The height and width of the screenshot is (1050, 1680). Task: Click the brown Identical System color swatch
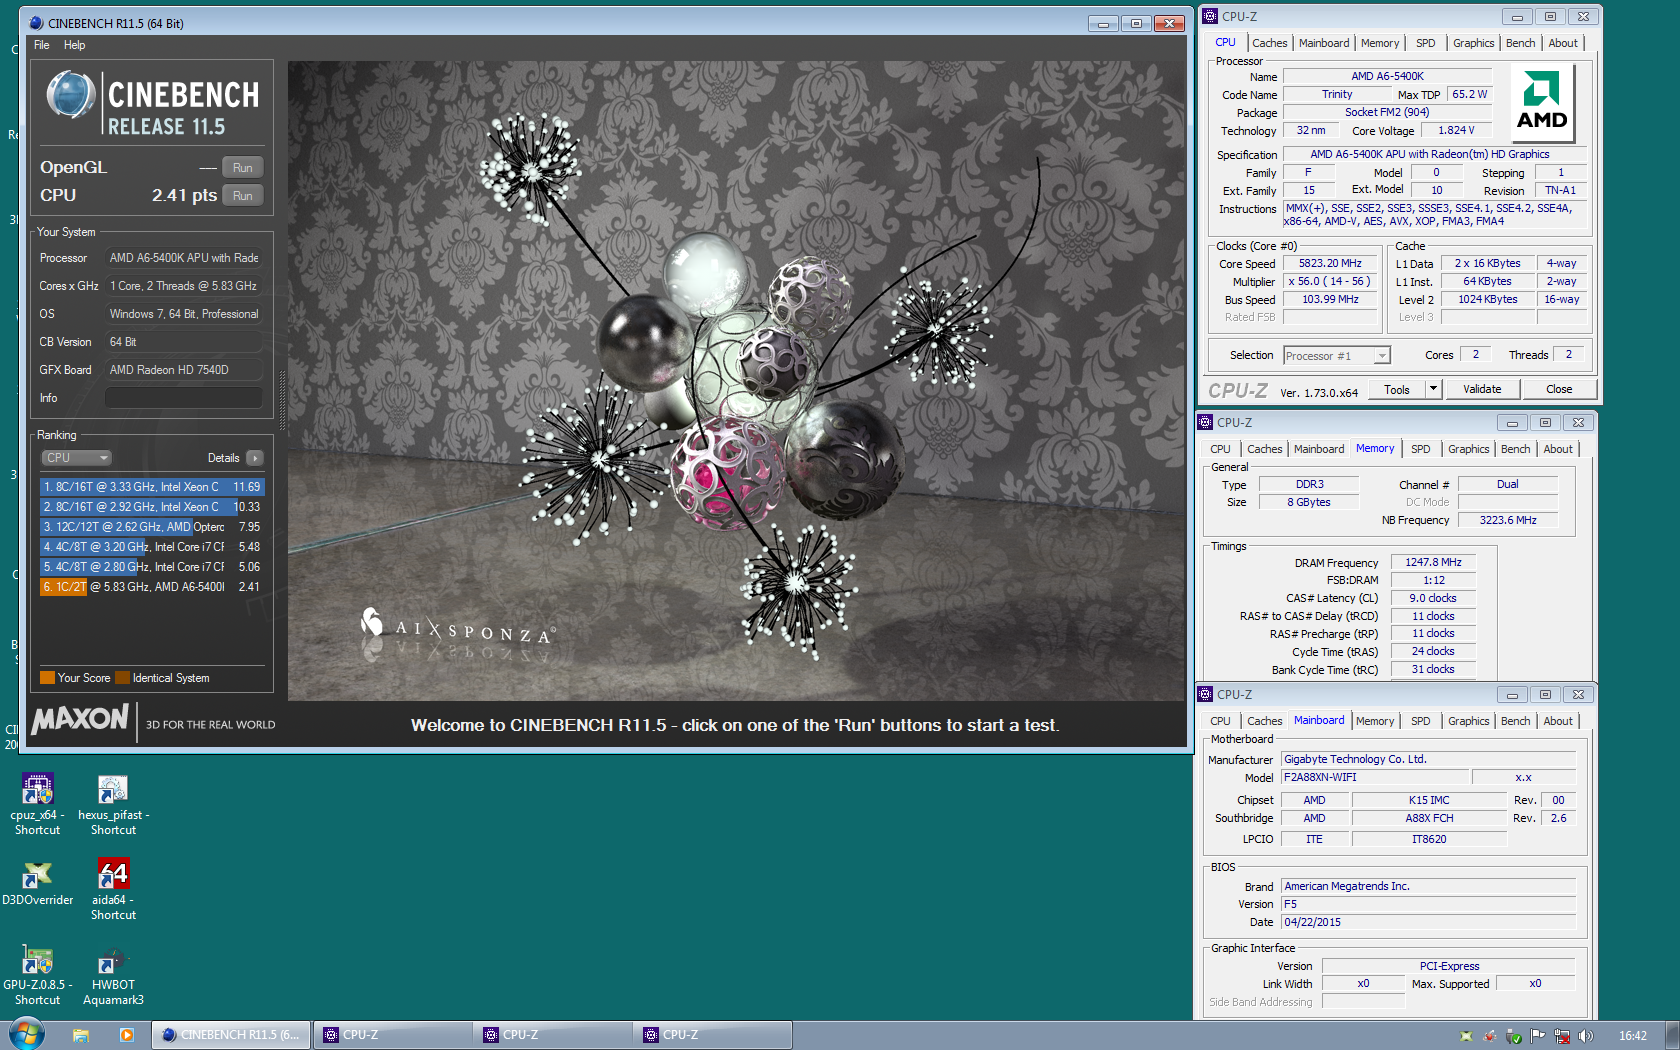point(122,678)
